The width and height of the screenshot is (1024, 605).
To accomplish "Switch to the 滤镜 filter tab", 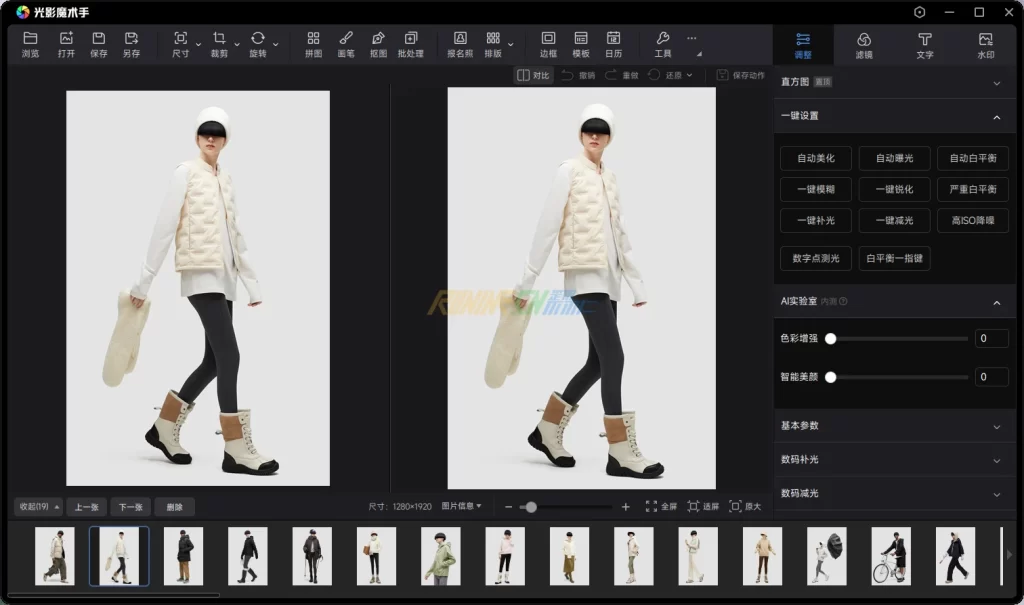I will tap(864, 45).
